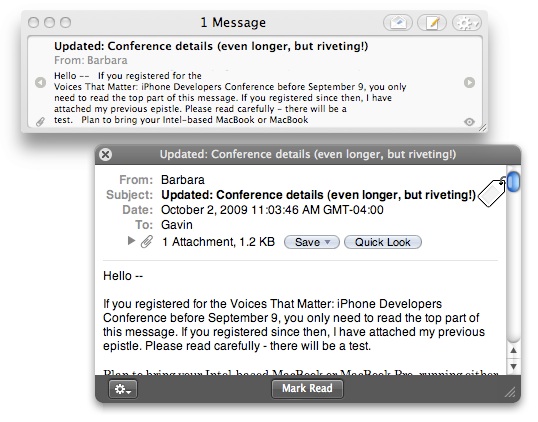Open the Save dropdown for attachment
Image resolution: width=538 pixels, height=422 pixels.
(312, 242)
